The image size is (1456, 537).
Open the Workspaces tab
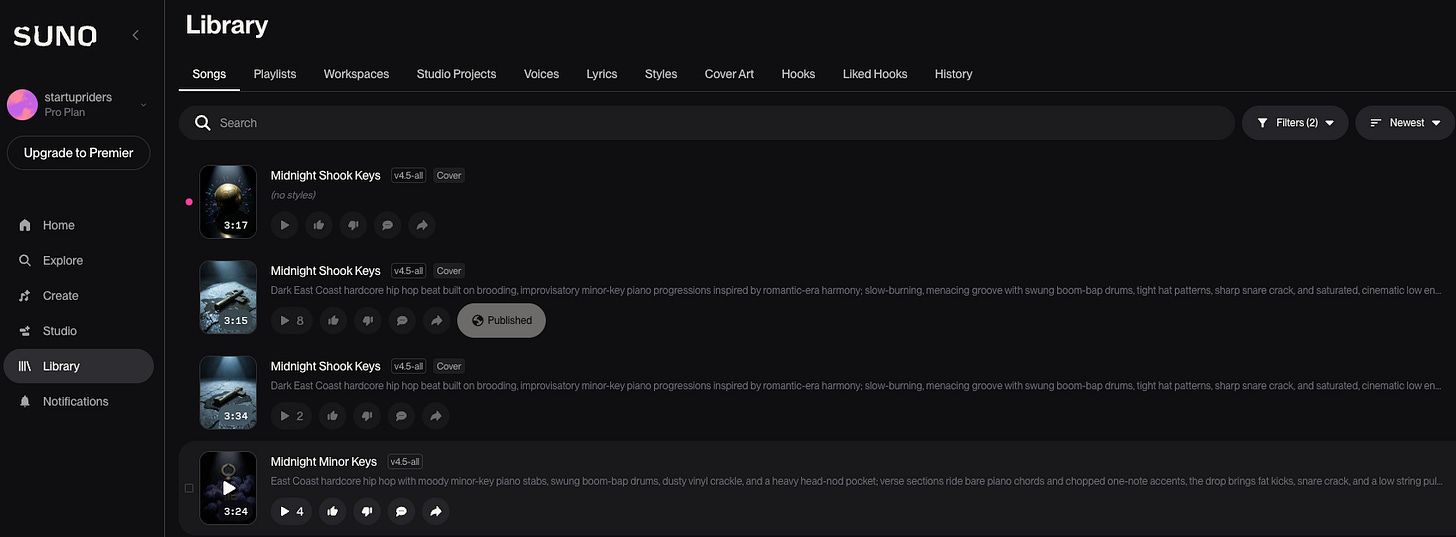pyautogui.click(x=356, y=74)
